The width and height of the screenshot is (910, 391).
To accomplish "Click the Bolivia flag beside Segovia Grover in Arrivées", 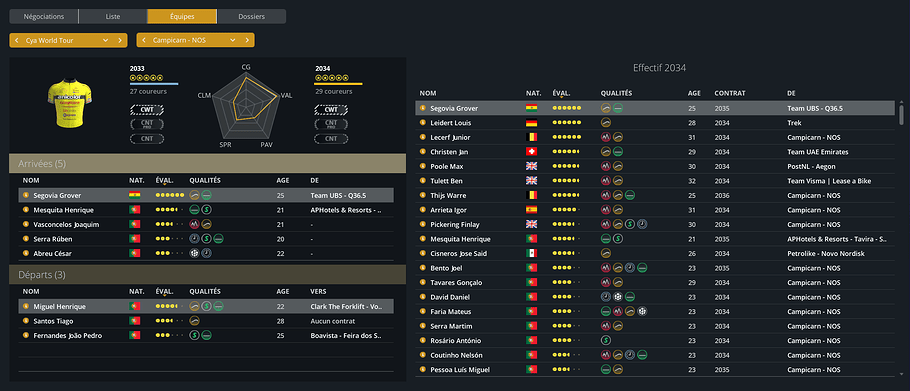I will pos(135,196).
